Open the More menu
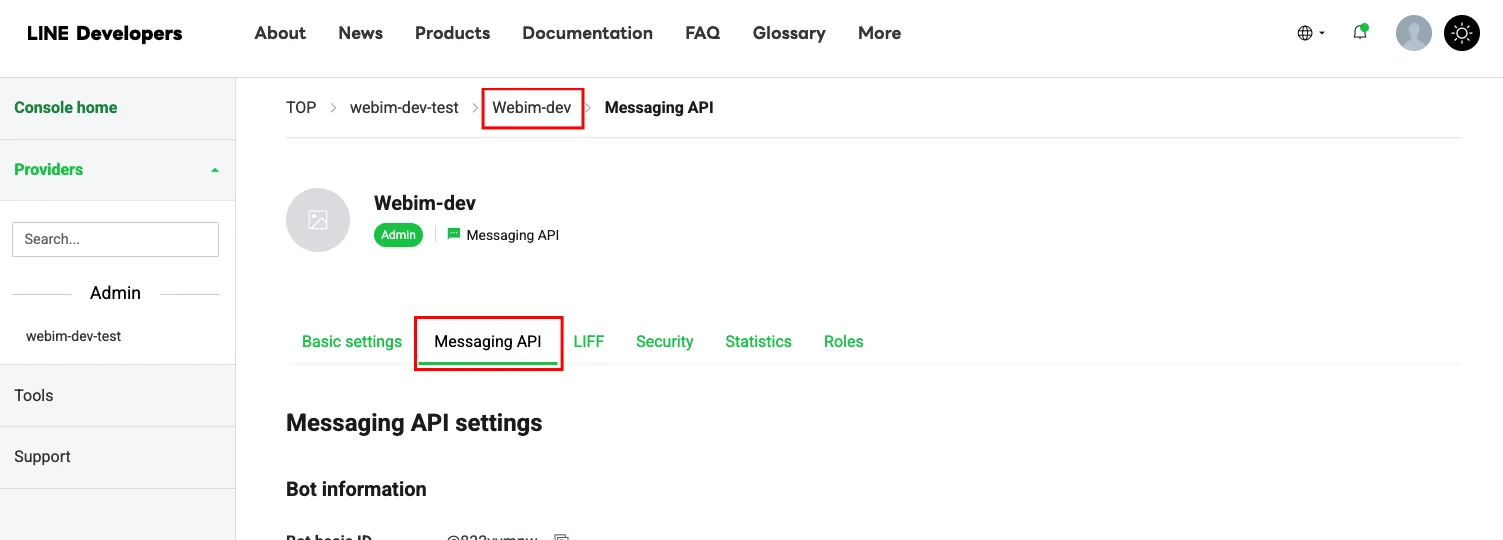The image size is (1503, 540). (880, 33)
